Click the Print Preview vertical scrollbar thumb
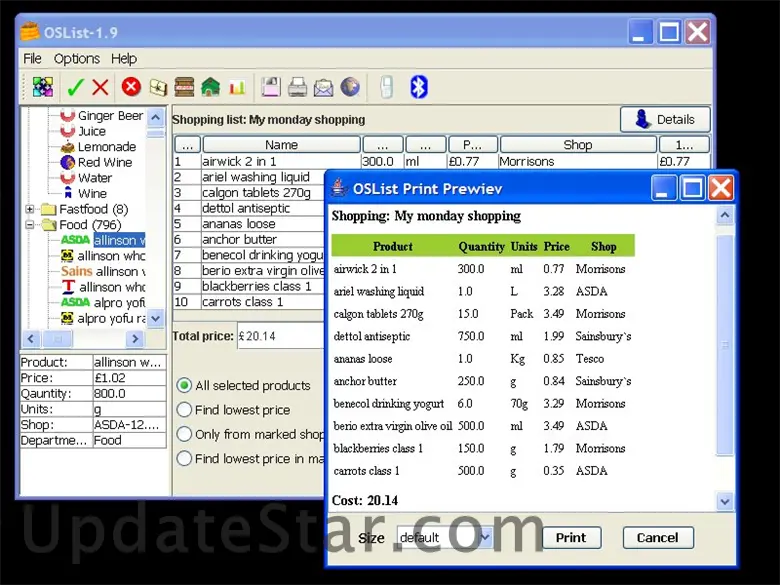 pos(725,345)
